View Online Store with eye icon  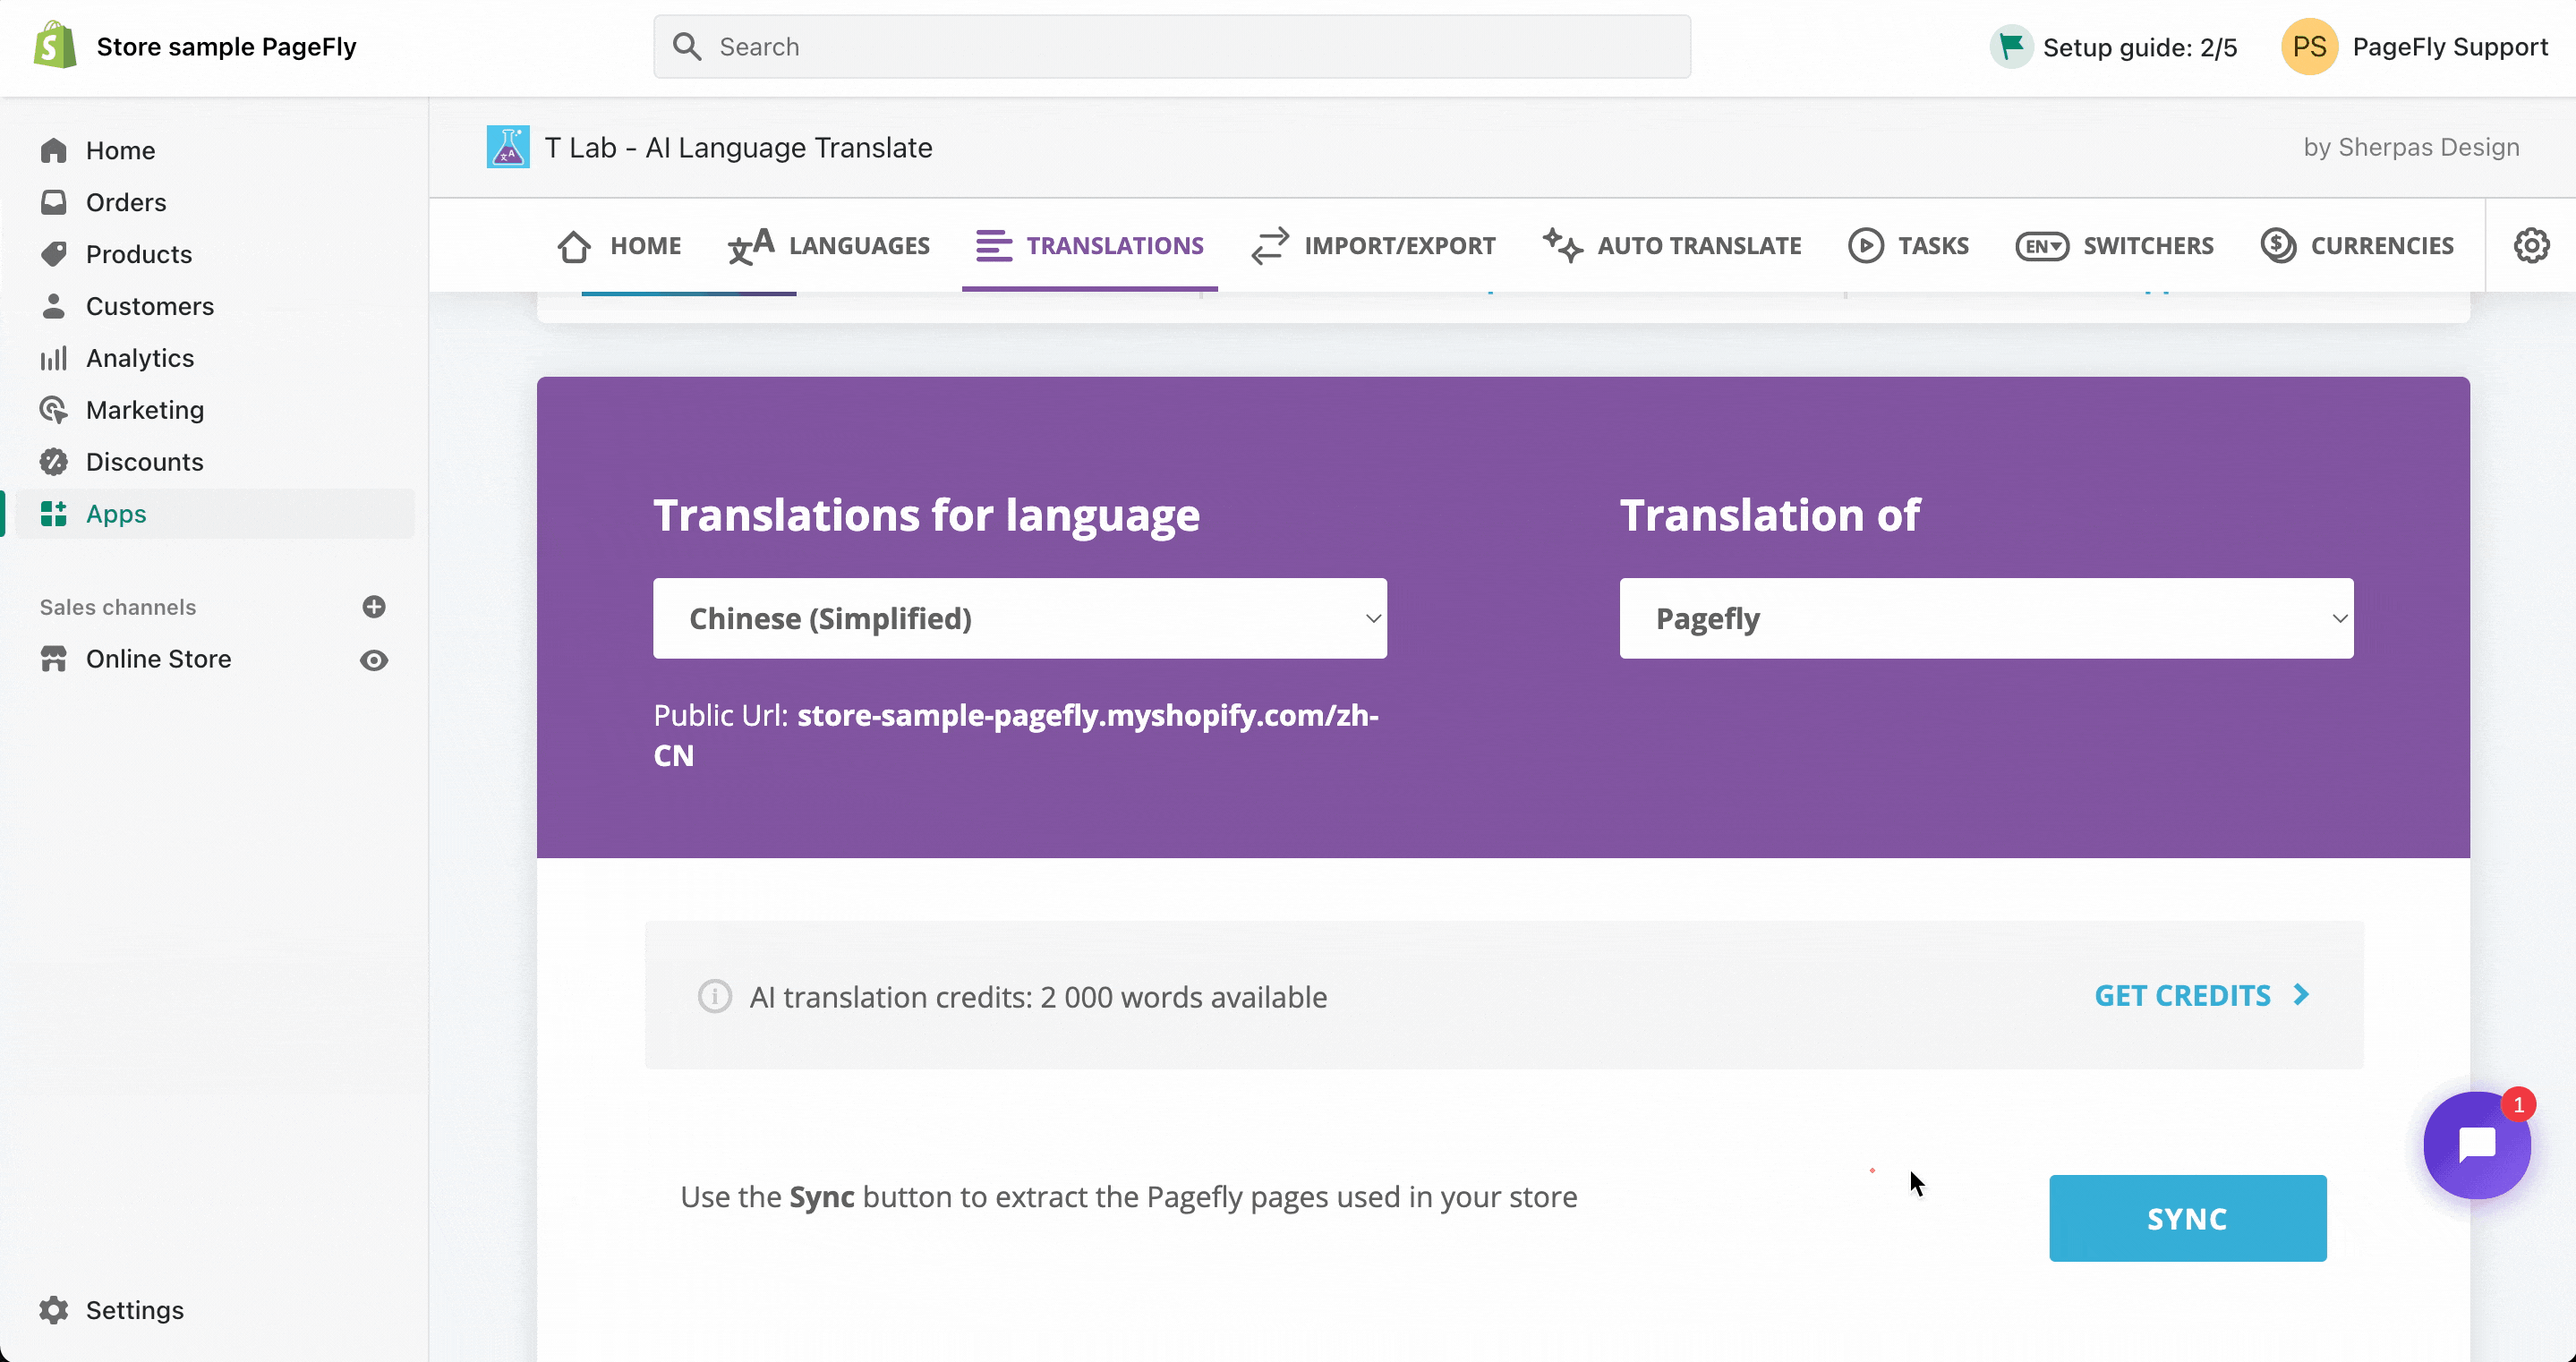374,660
